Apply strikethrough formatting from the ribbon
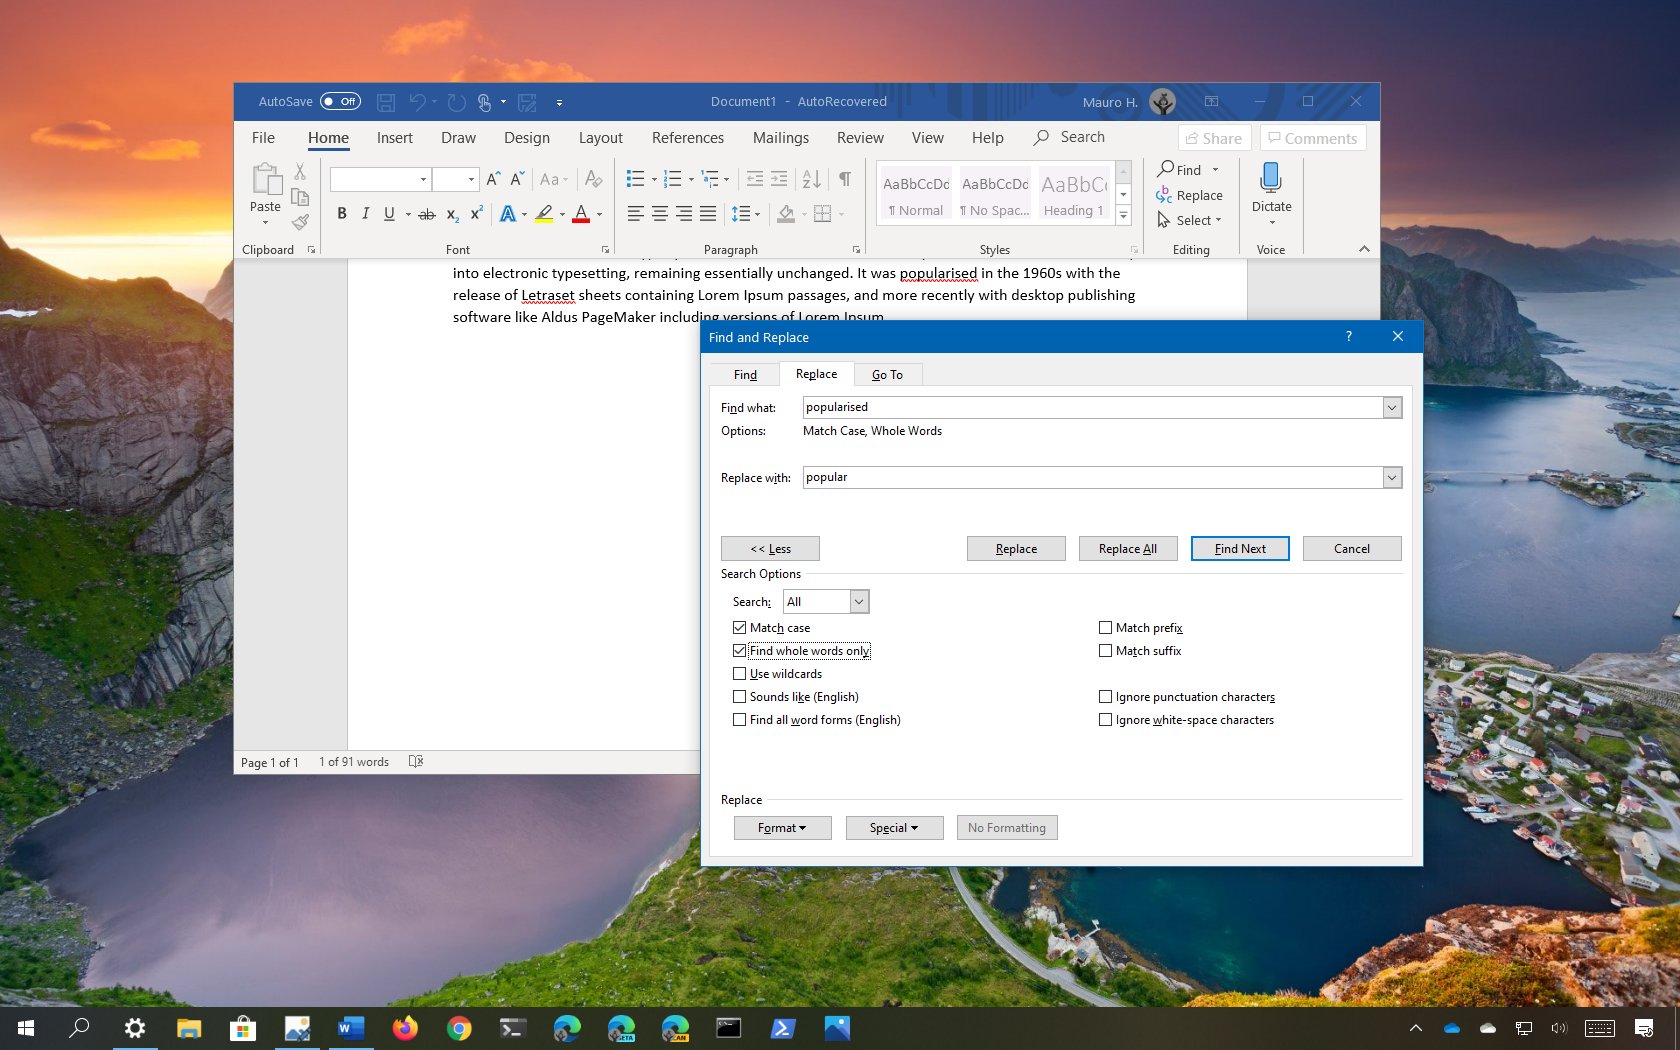 pos(427,213)
